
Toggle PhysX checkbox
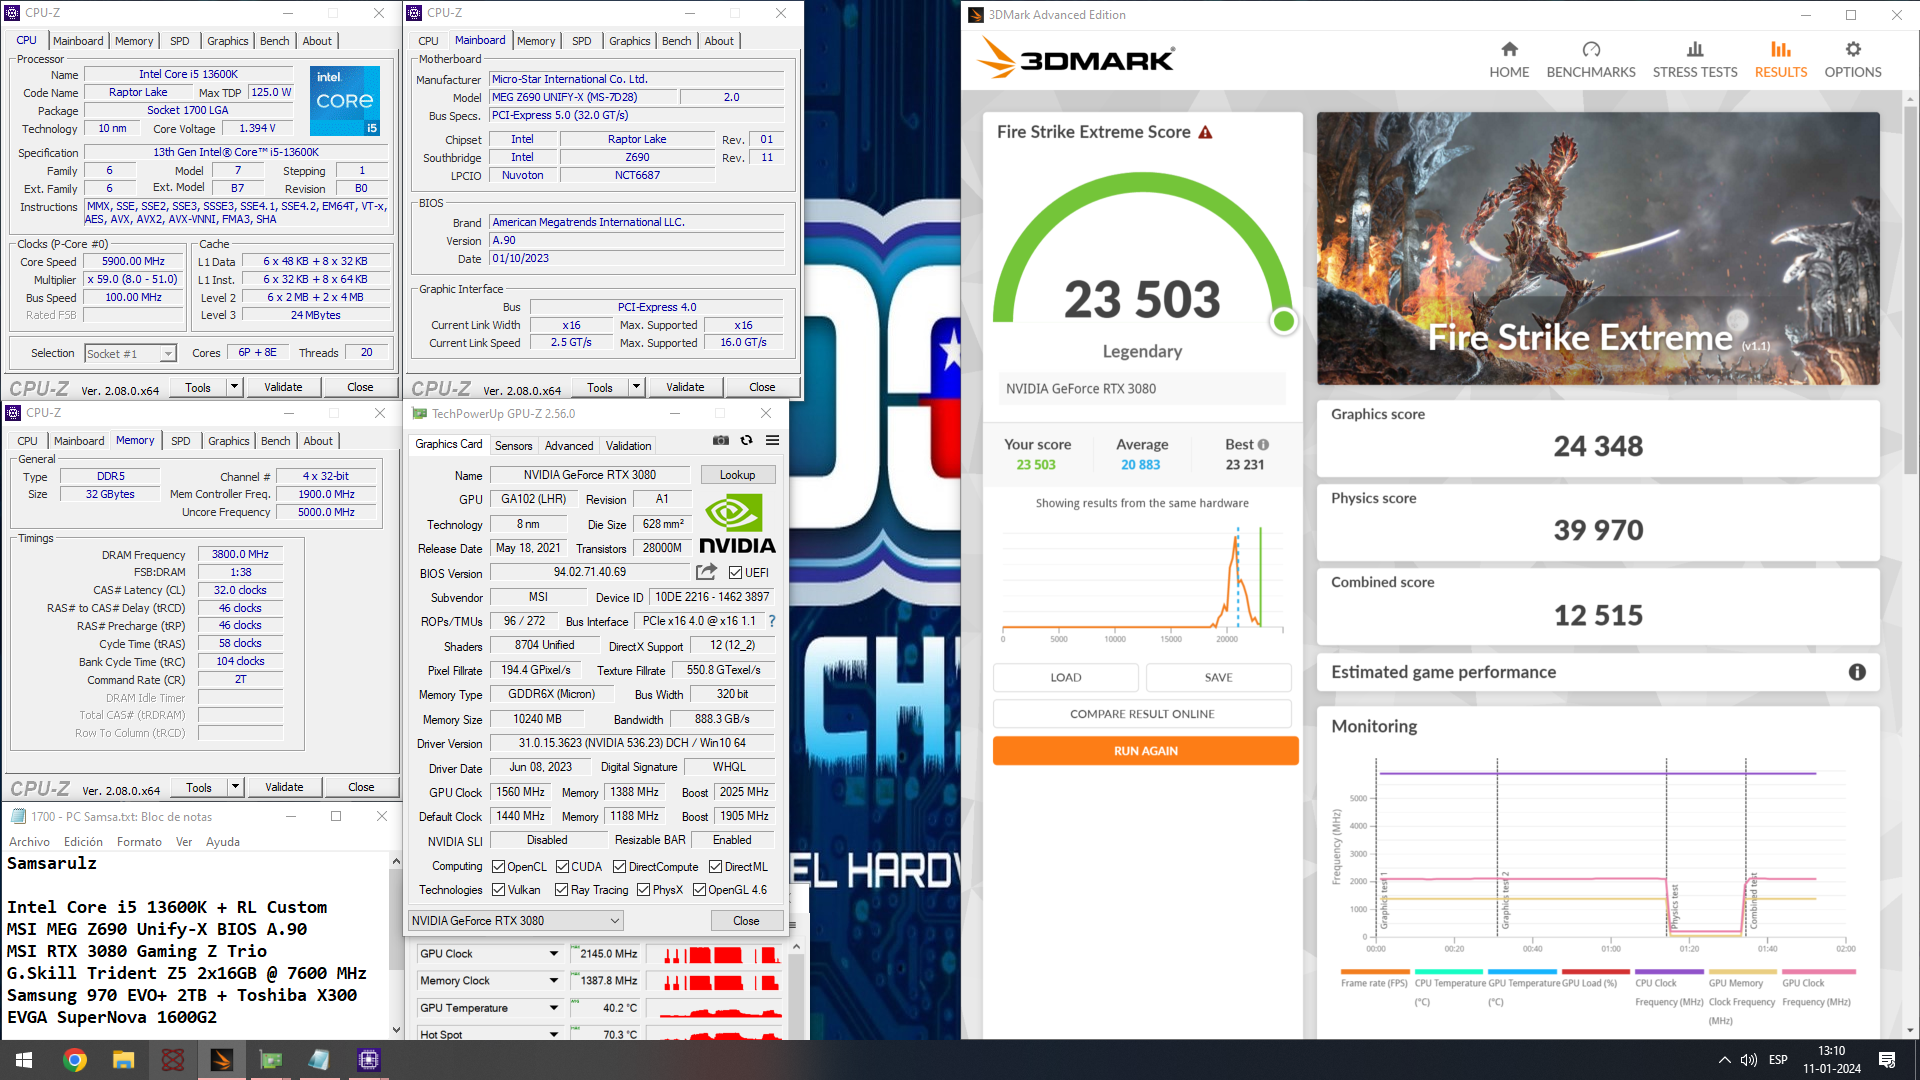(x=643, y=889)
